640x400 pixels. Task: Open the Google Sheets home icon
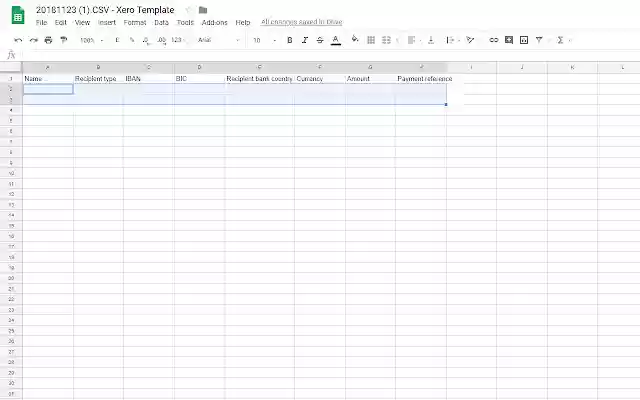(18, 15)
